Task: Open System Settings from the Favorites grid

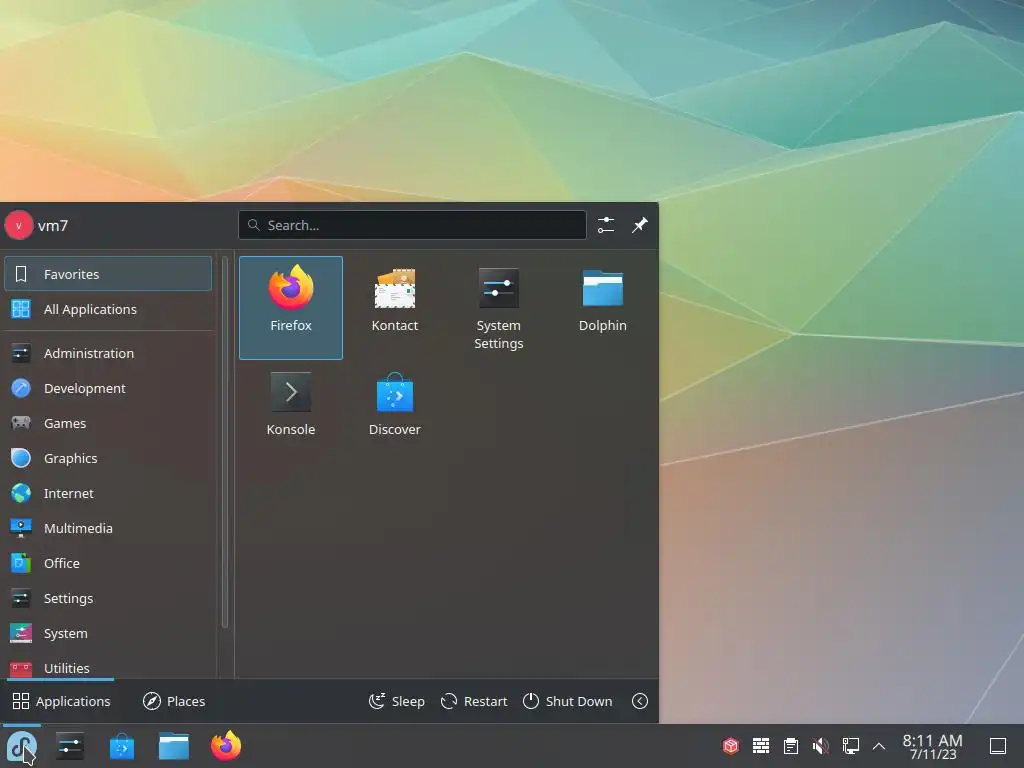Action: point(498,308)
